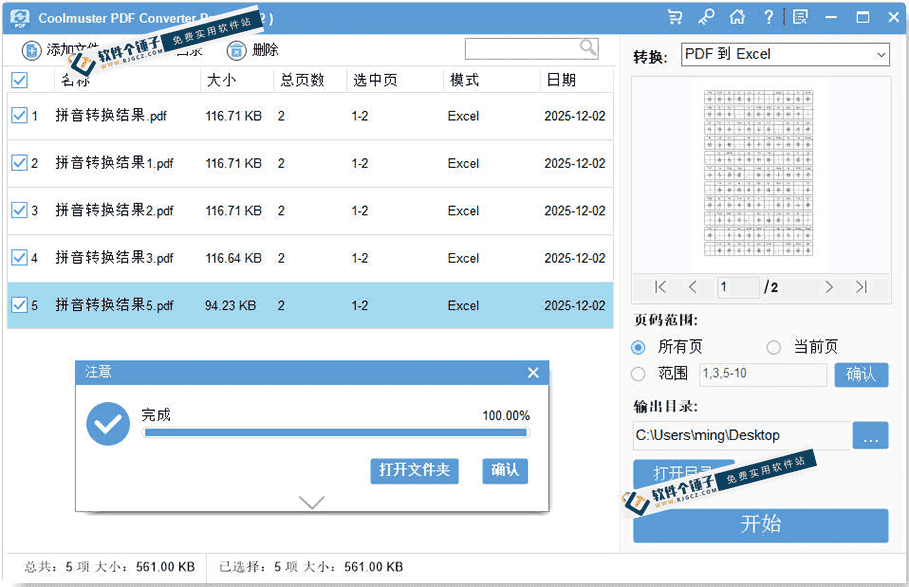Toggle the select-all header checkbox
The height and width of the screenshot is (587, 909).
coord(19,80)
